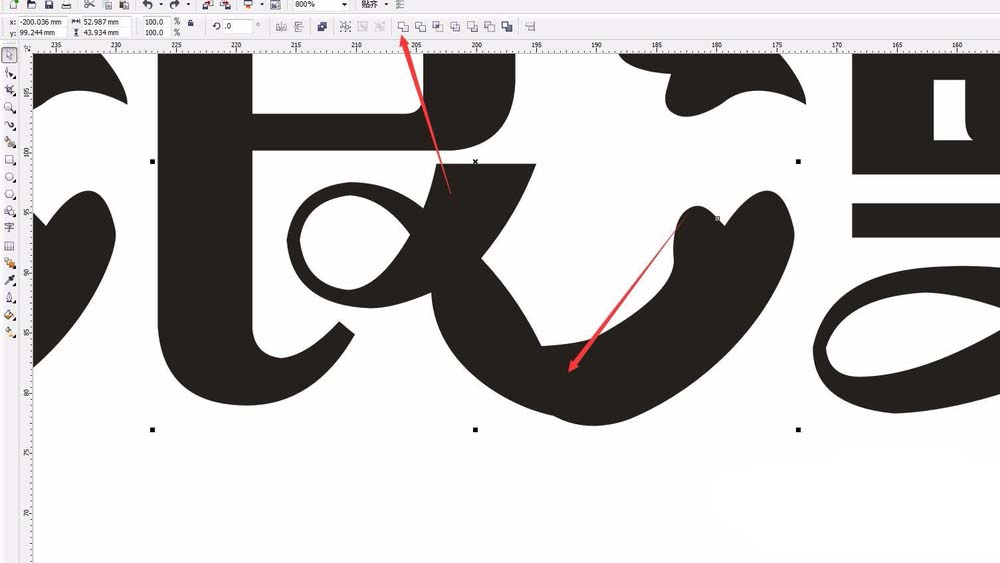Click the Mirror horizontally icon

point(281,26)
